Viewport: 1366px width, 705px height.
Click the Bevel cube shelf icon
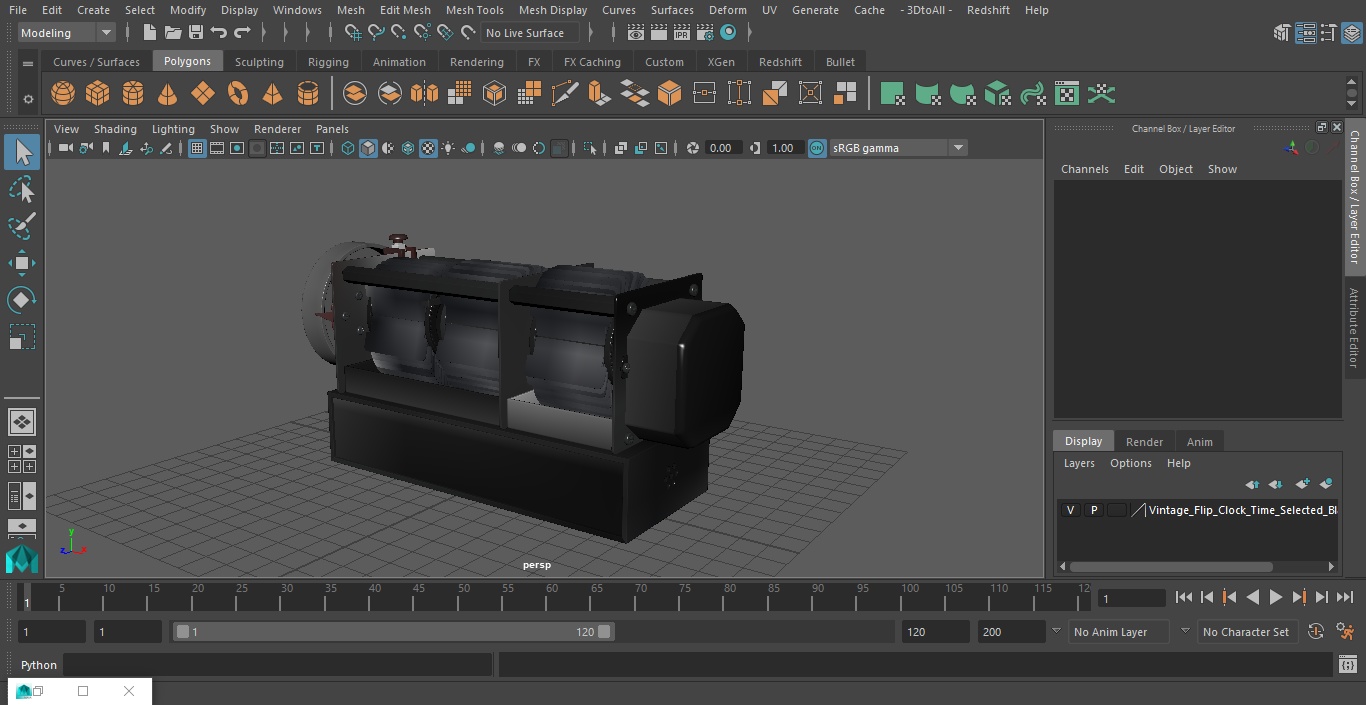pos(670,94)
